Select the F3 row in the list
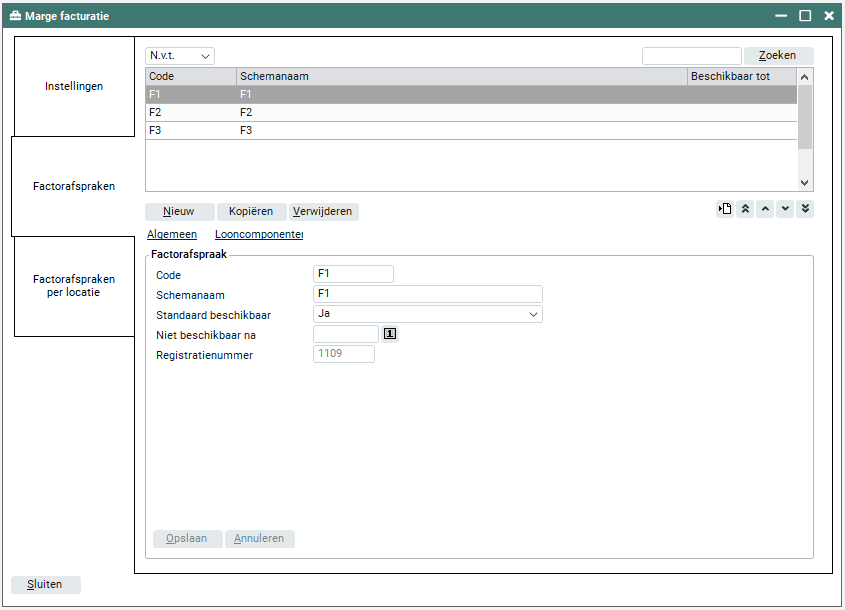Viewport: 845px width, 610px height. 471,130
